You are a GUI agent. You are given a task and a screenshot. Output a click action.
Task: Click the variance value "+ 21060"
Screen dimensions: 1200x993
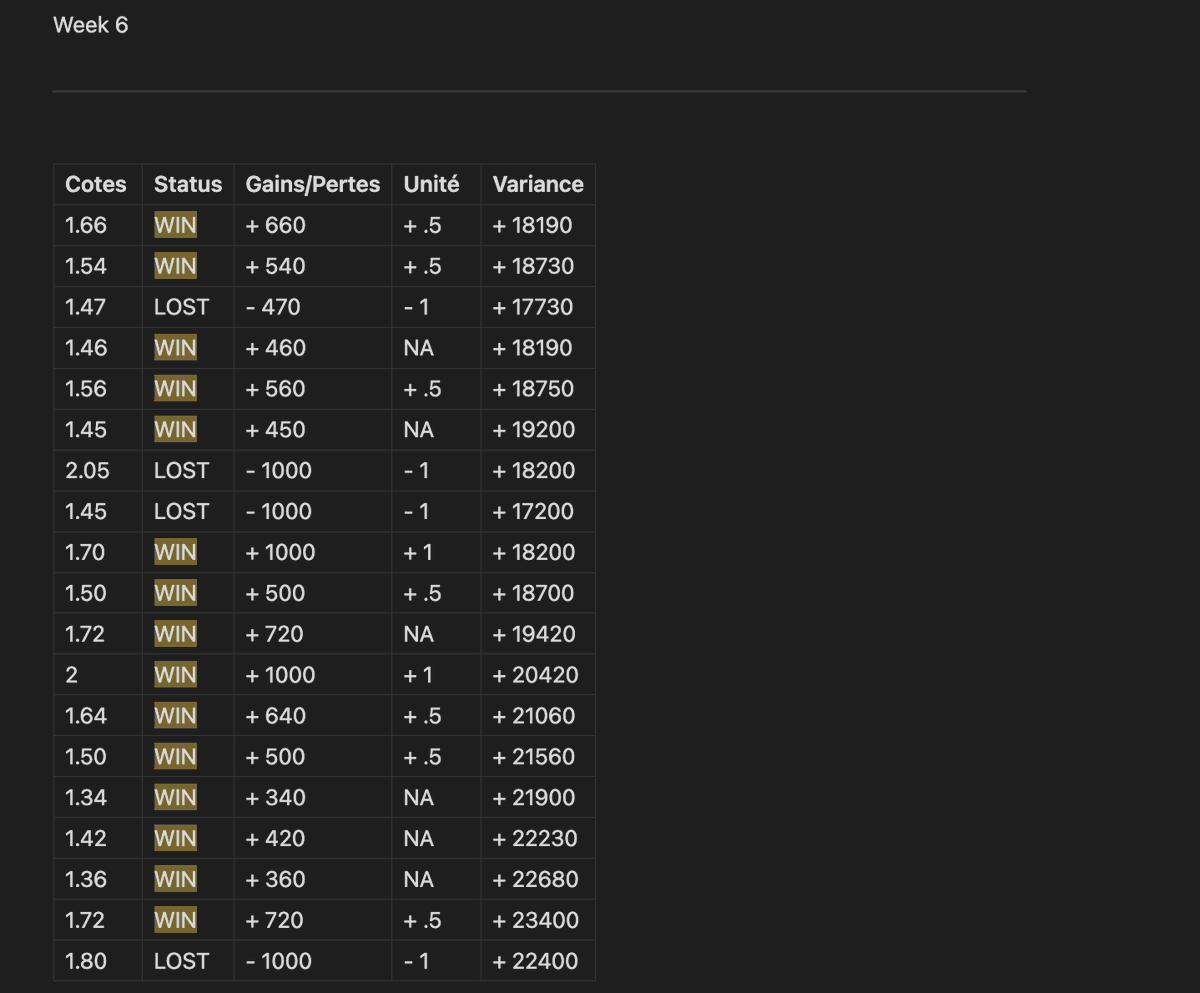534,716
